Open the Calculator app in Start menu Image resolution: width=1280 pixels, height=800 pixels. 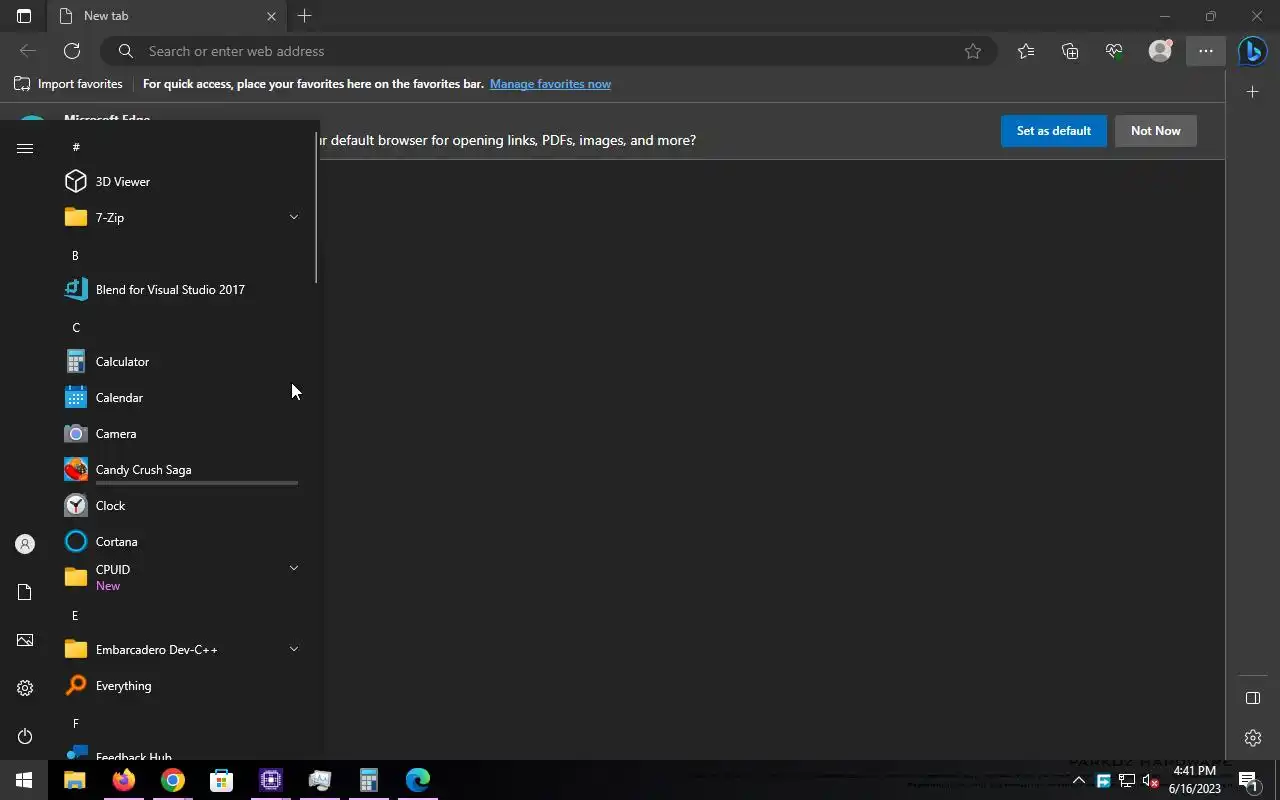tap(181, 361)
